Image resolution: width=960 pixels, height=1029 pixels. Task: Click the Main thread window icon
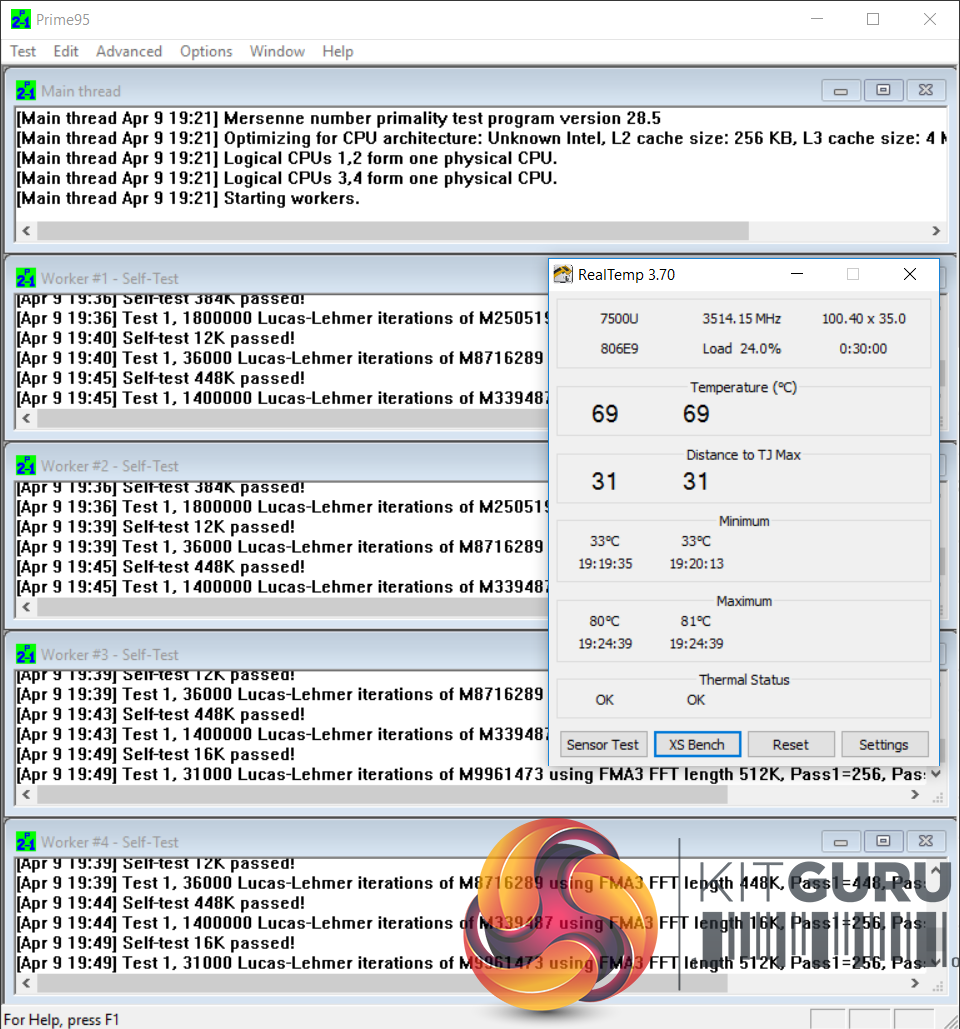26,91
